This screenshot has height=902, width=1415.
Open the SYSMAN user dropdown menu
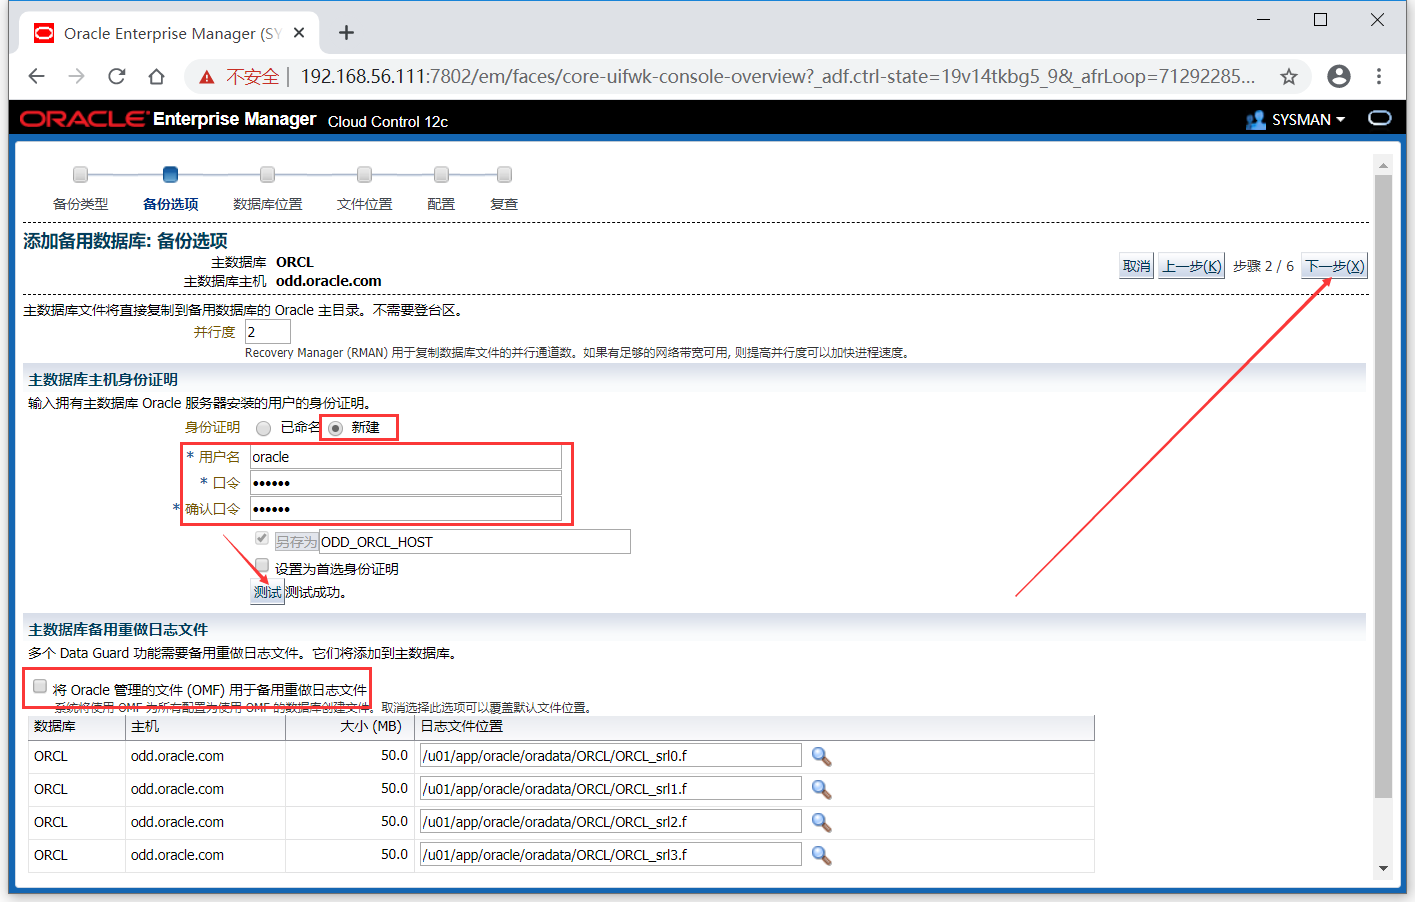(x=1308, y=120)
